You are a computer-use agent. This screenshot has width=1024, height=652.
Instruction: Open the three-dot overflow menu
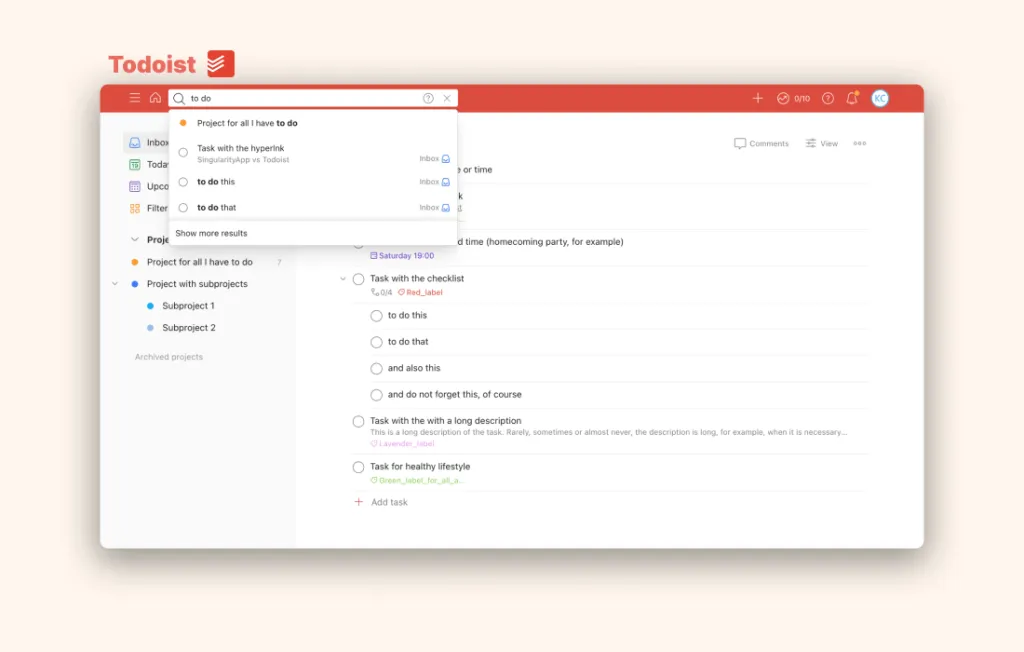[x=859, y=143]
